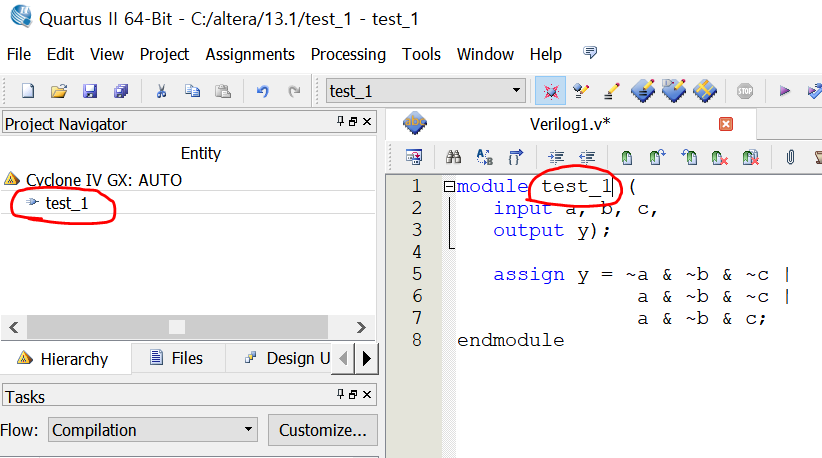Open Pin Planner pencil icon

point(611,91)
